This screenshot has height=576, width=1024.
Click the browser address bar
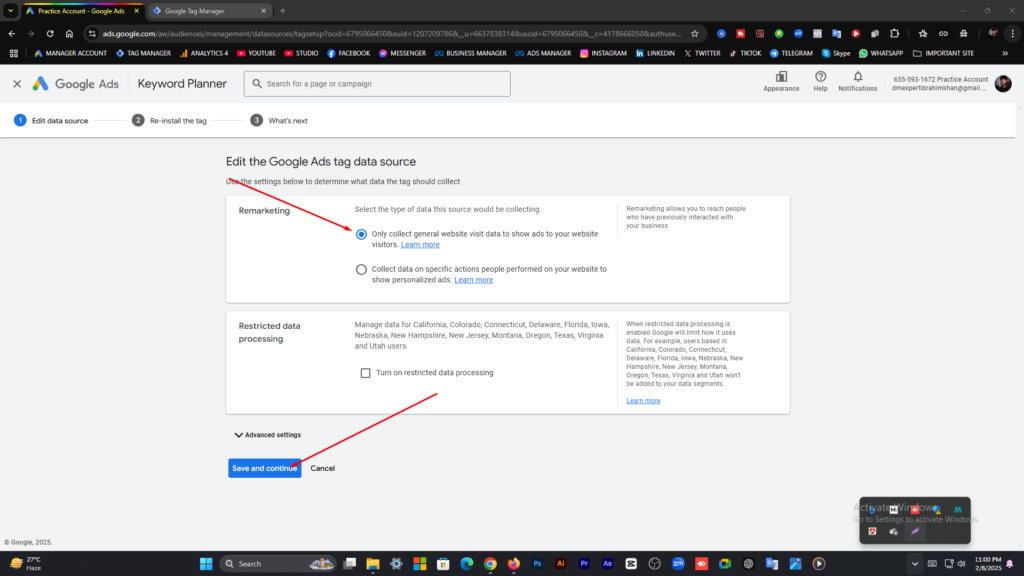point(392,33)
